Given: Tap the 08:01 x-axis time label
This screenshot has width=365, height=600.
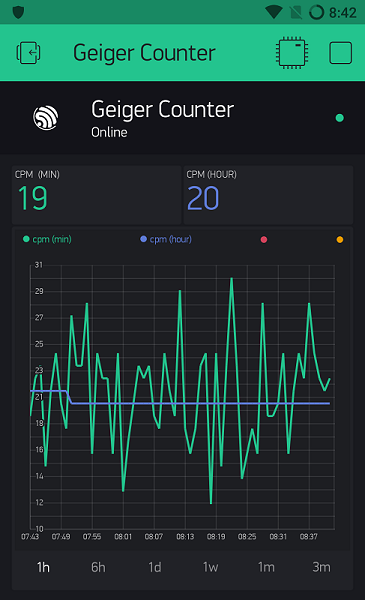Looking at the screenshot, I should pos(123,536).
